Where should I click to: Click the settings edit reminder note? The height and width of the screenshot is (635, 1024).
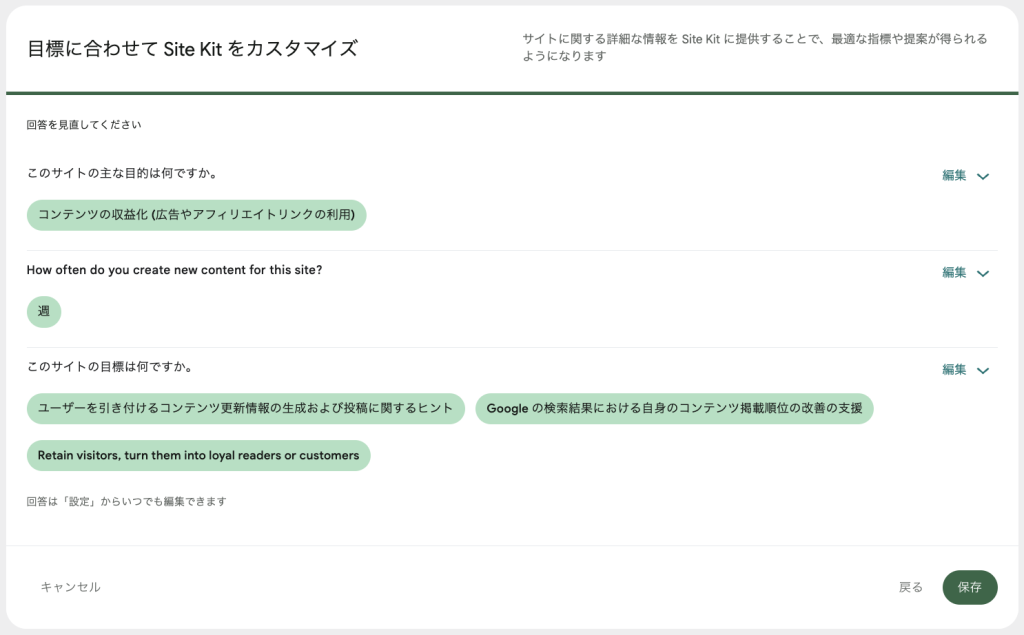click(126, 501)
